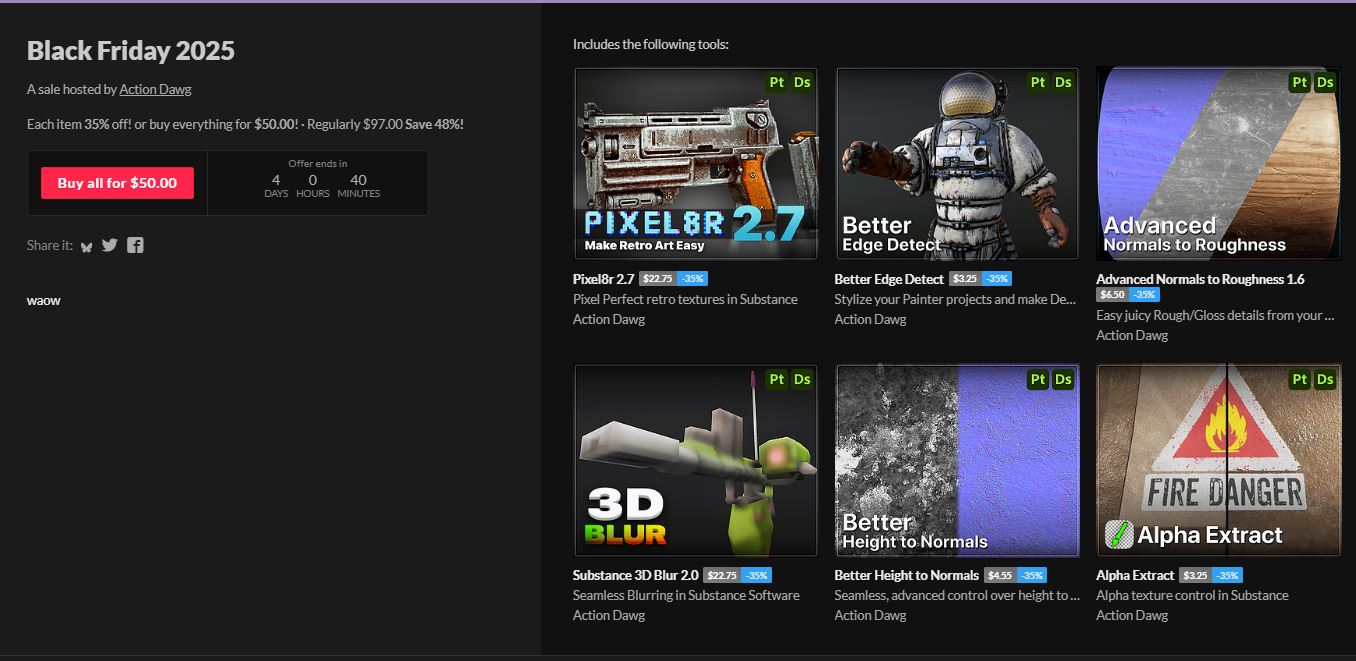
Task: Visit the Action Dawg author link under Alpha Extract
Action: pos(1131,615)
